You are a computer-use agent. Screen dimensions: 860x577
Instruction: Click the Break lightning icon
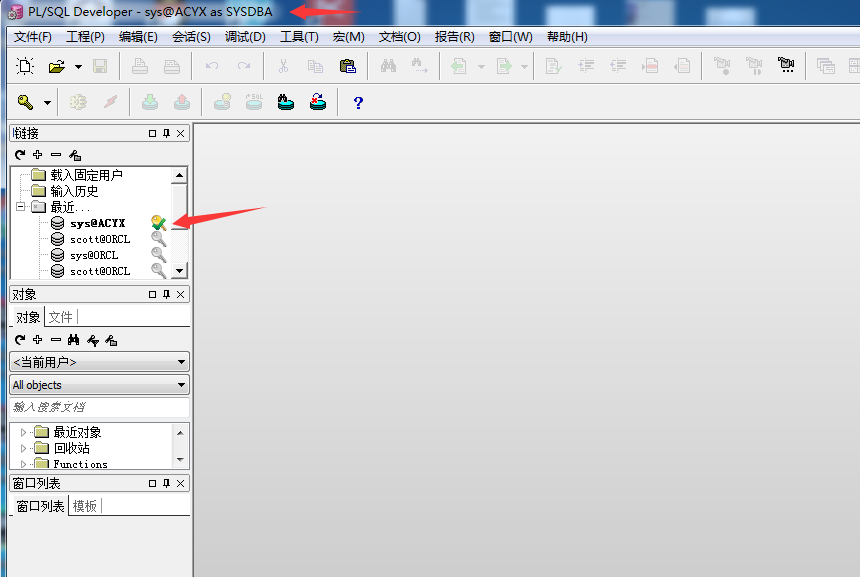pyautogui.click(x=110, y=102)
